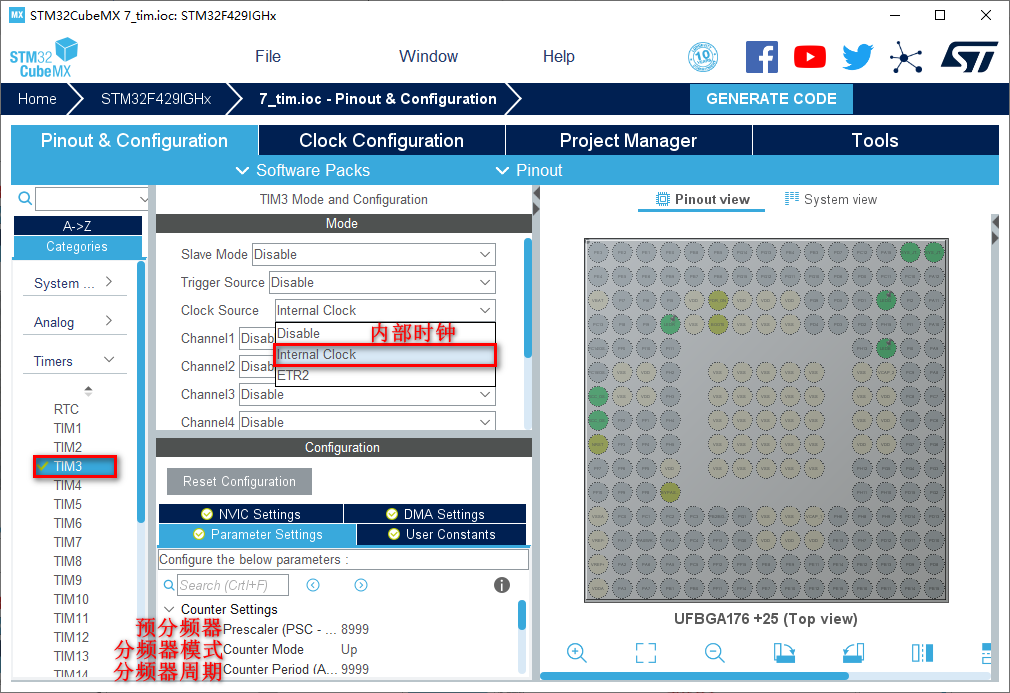Switch peripheral list to A->Z sorting

pos(77,226)
